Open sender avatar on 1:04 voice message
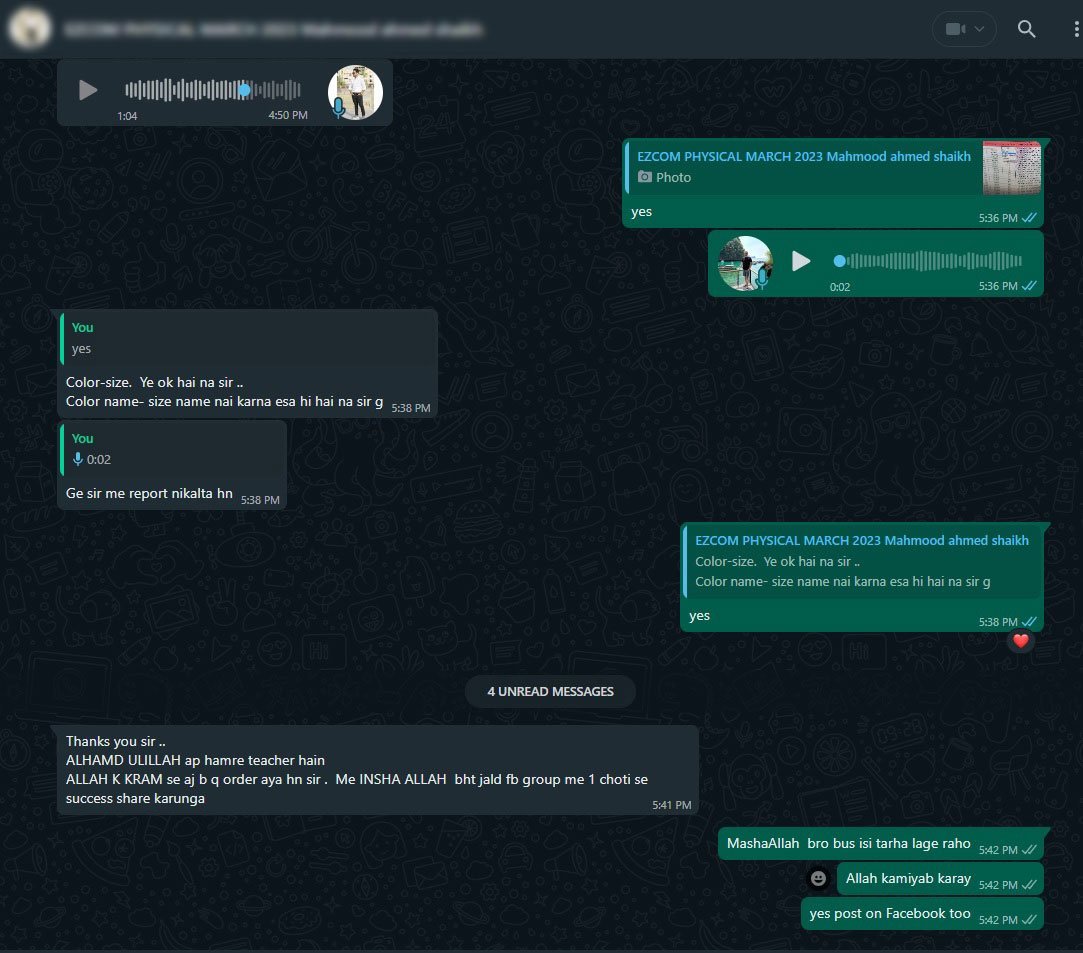 coord(355,92)
